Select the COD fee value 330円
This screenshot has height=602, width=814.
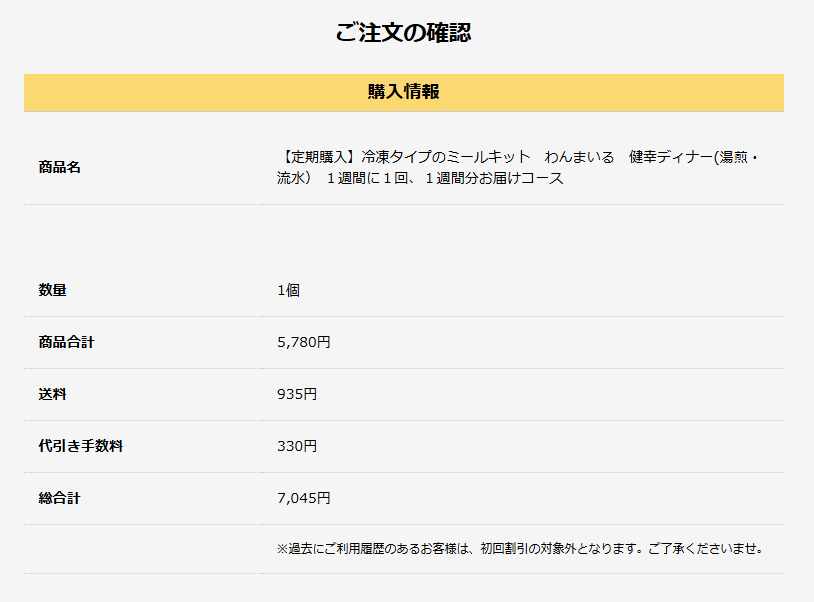tap(297, 446)
